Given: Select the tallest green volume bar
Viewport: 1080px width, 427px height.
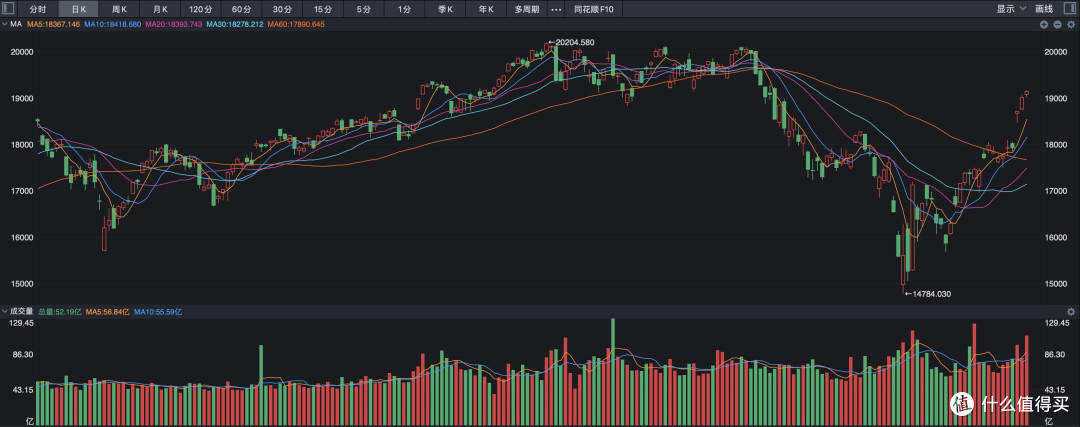Looking at the screenshot, I should pos(612,372).
